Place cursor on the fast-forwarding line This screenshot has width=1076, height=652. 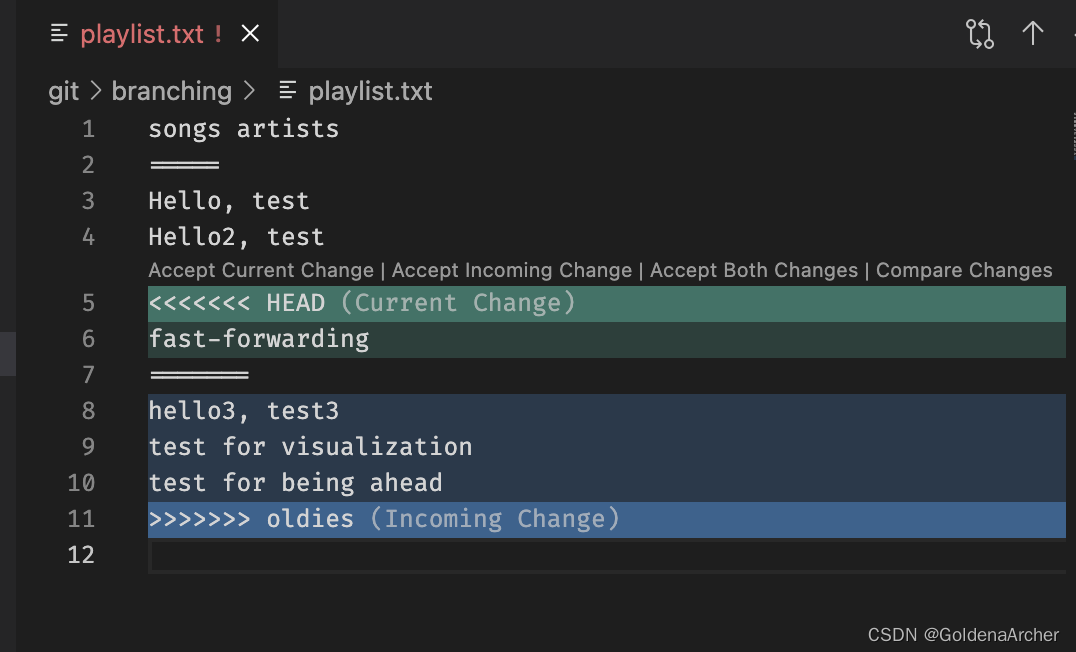(x=259, y=339)
